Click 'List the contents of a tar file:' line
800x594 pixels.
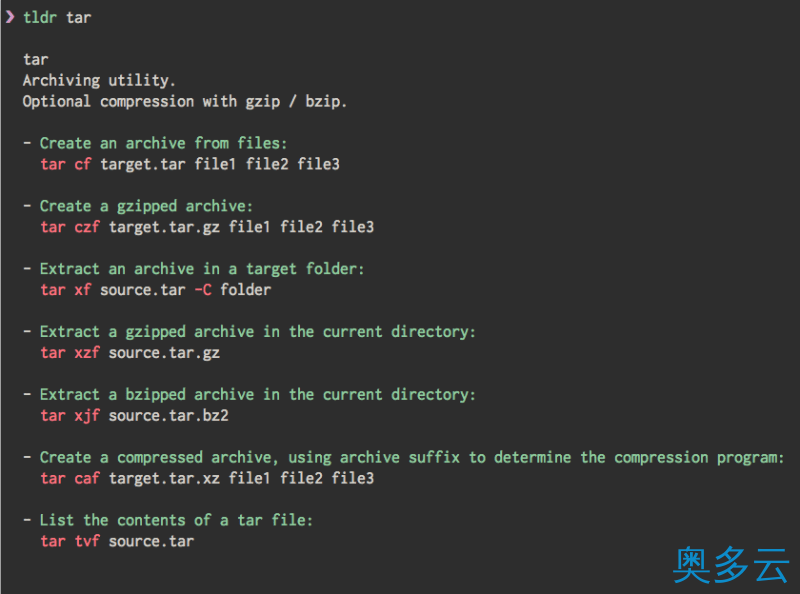click(176, 520)
